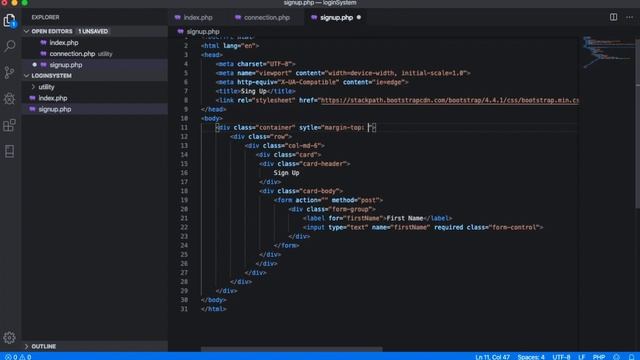640x360 pixels.
Task: Click 'First Name' label text on line 21
Action: pyautogui.click(x=404, y=218)
